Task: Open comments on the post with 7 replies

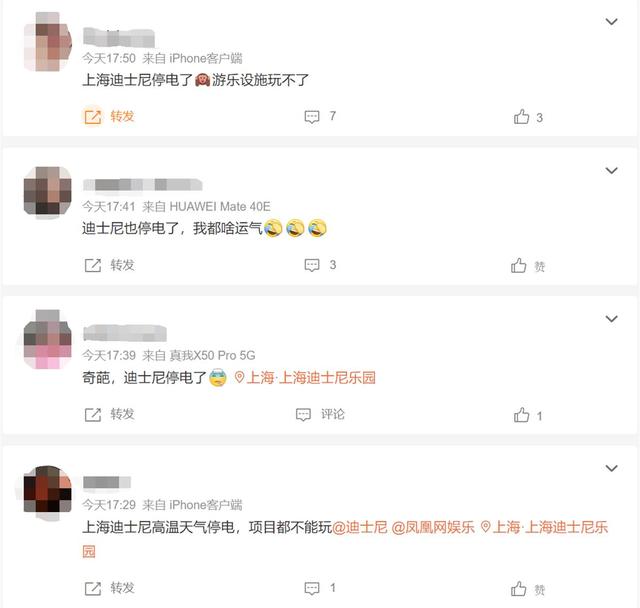Action: pyautogui.click(x=320, y=117)
